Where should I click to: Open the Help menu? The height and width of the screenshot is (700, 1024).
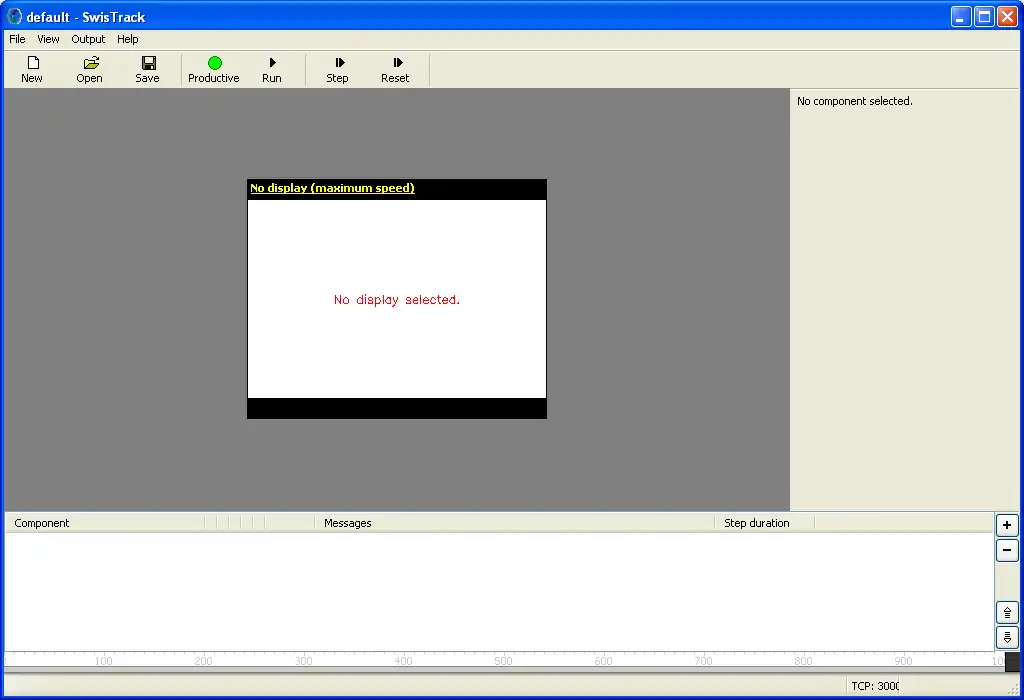128,39
